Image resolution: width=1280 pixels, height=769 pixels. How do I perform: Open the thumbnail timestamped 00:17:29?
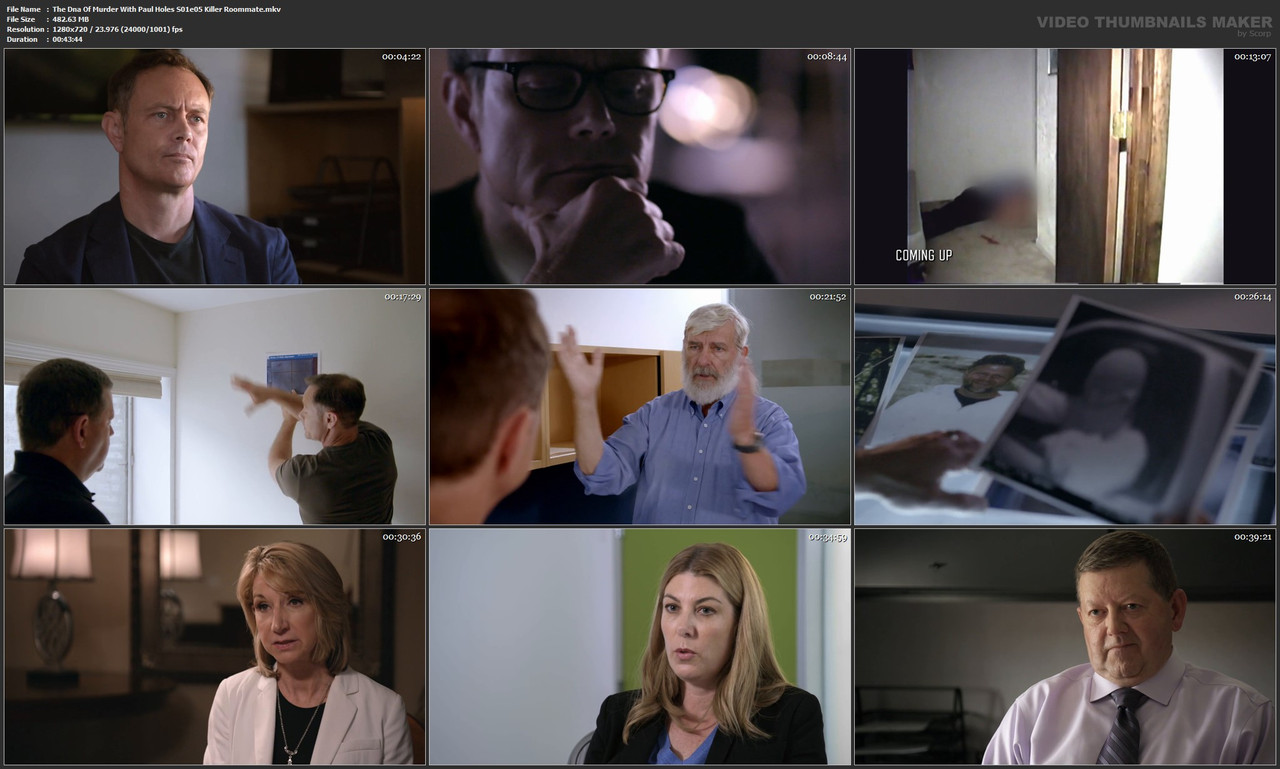[x=215, y=407]
